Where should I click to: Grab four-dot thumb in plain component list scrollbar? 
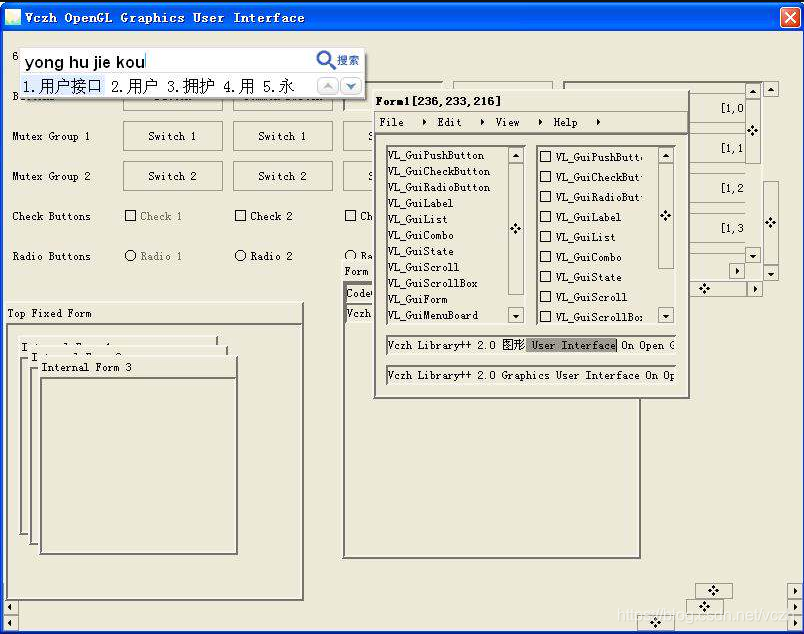coord(515,229)
